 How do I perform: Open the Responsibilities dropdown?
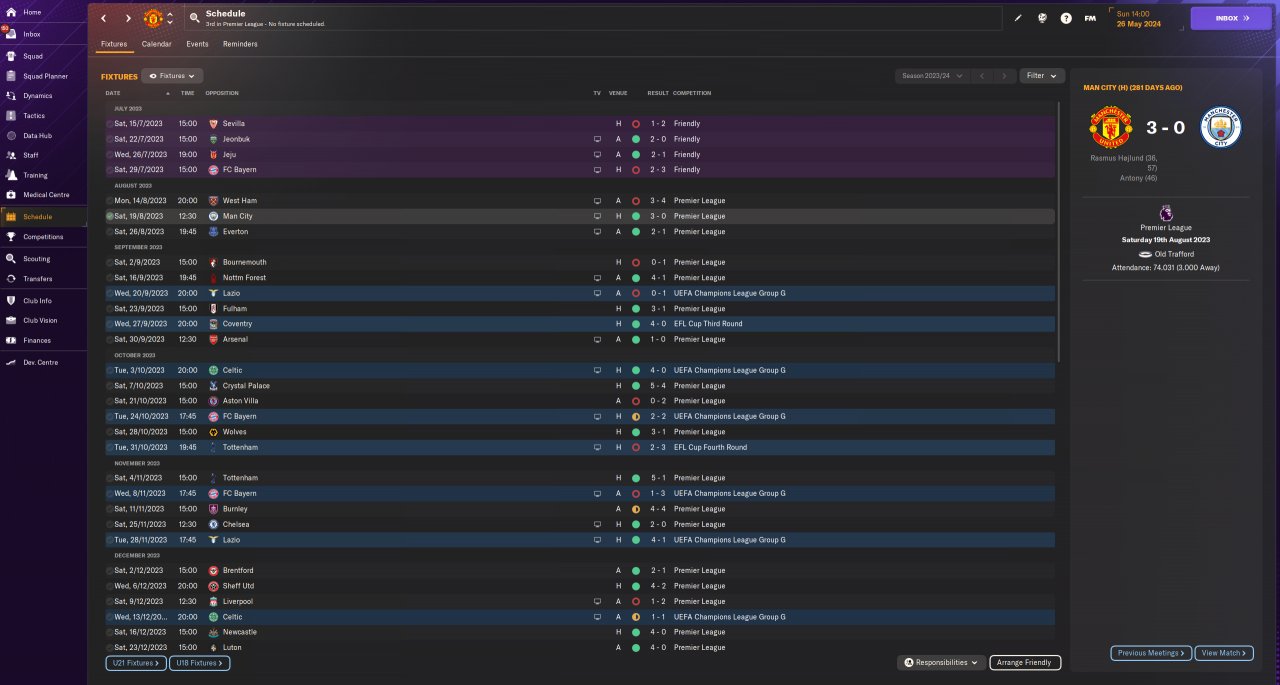click(941, 663)
